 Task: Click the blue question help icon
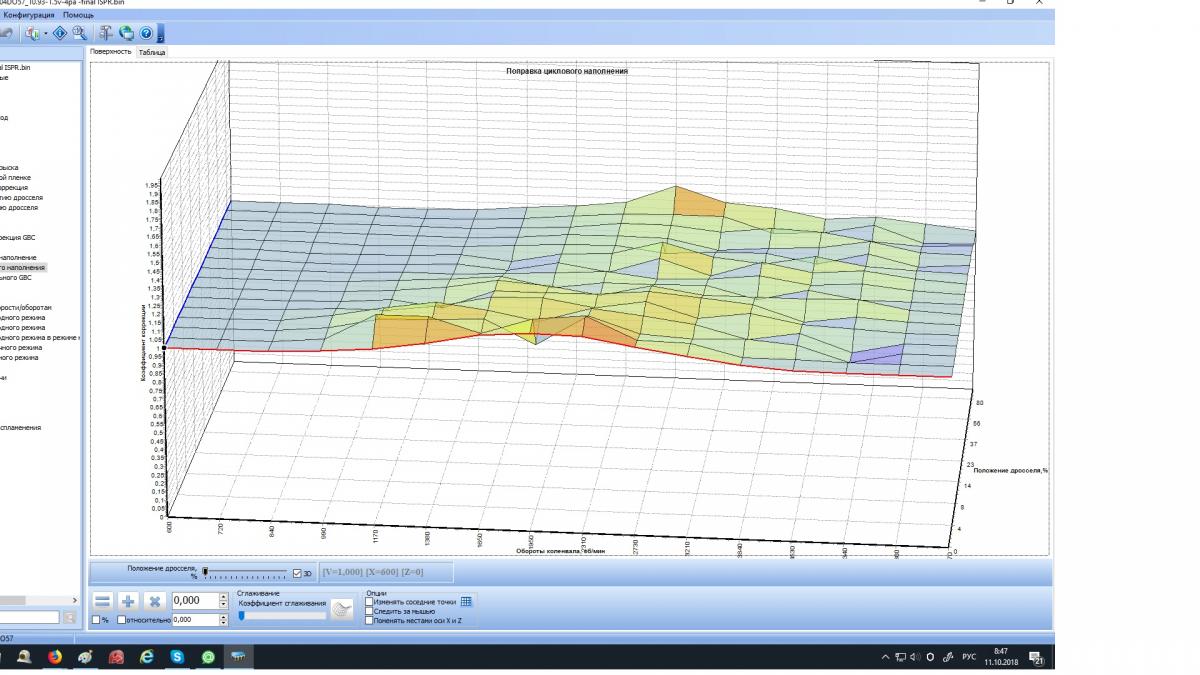(146, 33)
